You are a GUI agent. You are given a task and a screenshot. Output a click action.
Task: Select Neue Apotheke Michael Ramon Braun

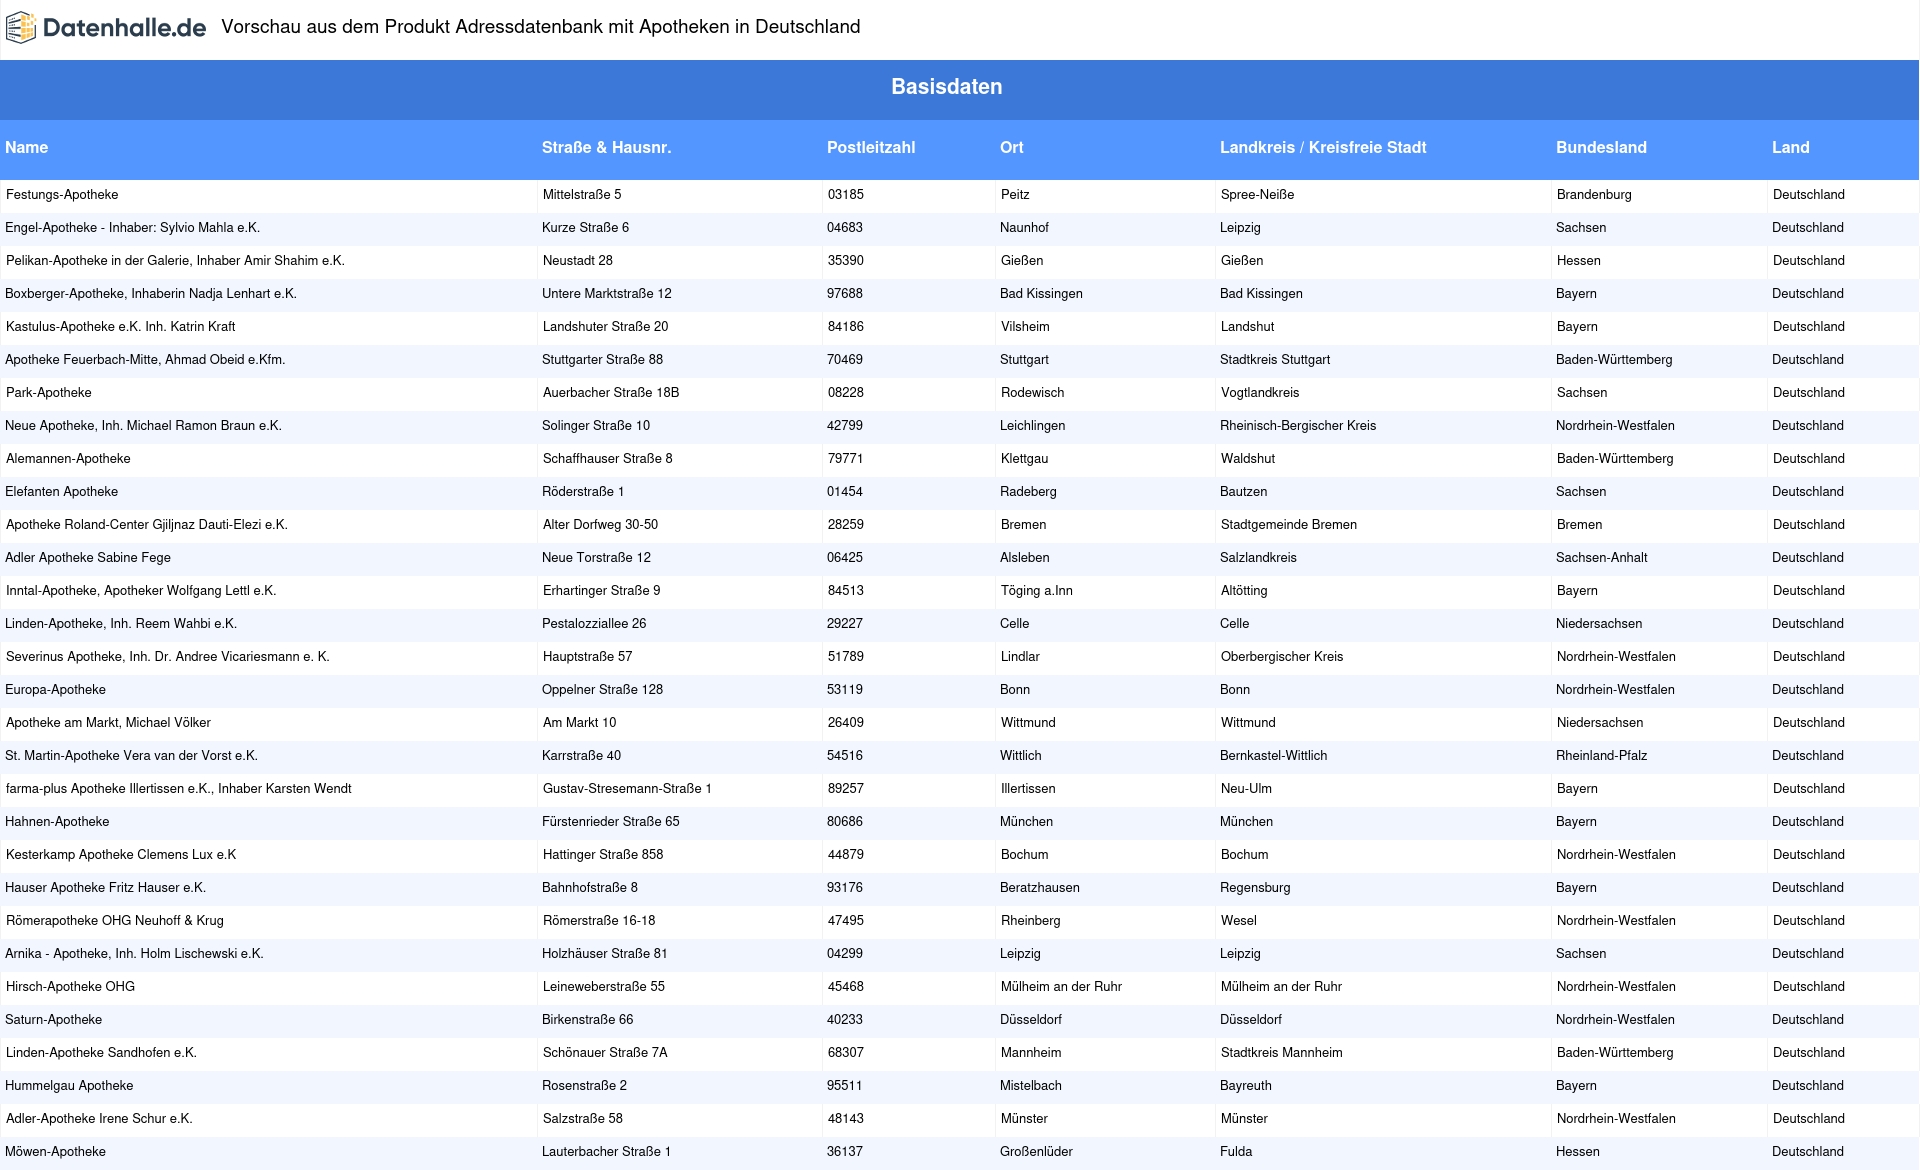pyautogui.click(x=143, y=426)
